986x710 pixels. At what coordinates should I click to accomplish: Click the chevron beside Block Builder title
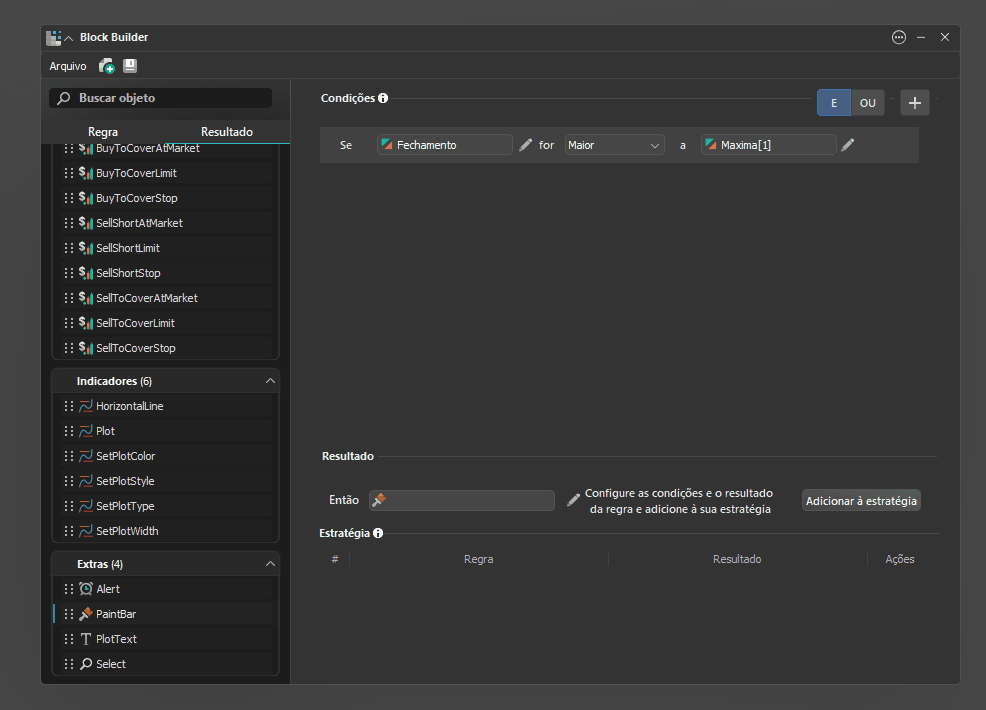69,38
